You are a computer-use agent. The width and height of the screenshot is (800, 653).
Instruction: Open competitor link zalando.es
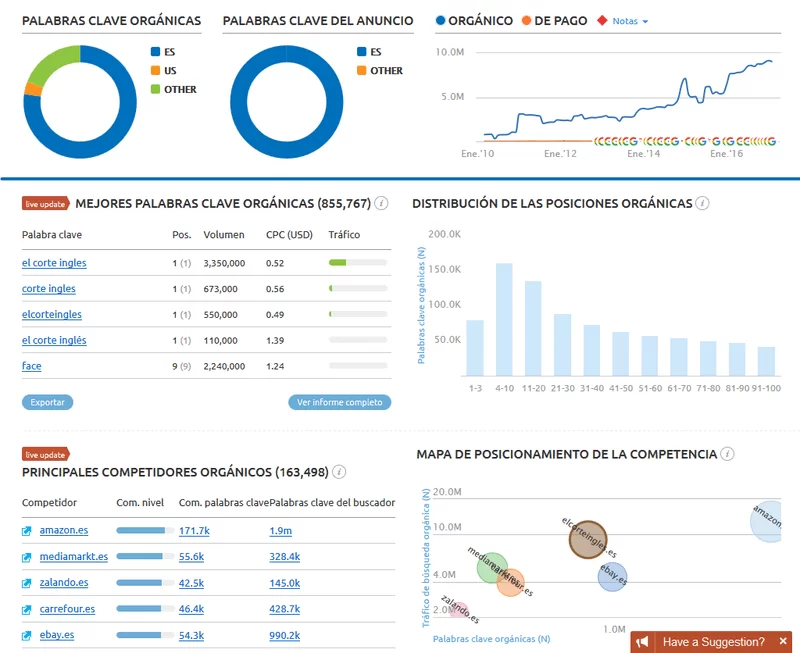[x=64, y=583]
